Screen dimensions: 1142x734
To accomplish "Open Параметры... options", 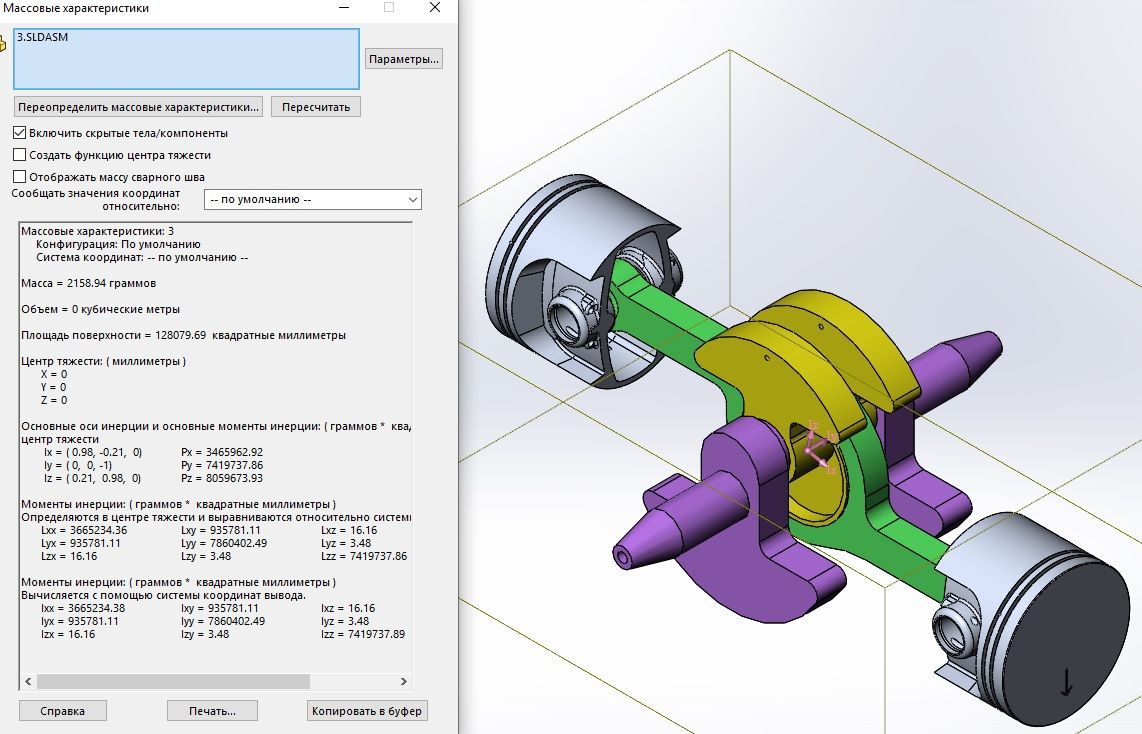I will (403, 59).
